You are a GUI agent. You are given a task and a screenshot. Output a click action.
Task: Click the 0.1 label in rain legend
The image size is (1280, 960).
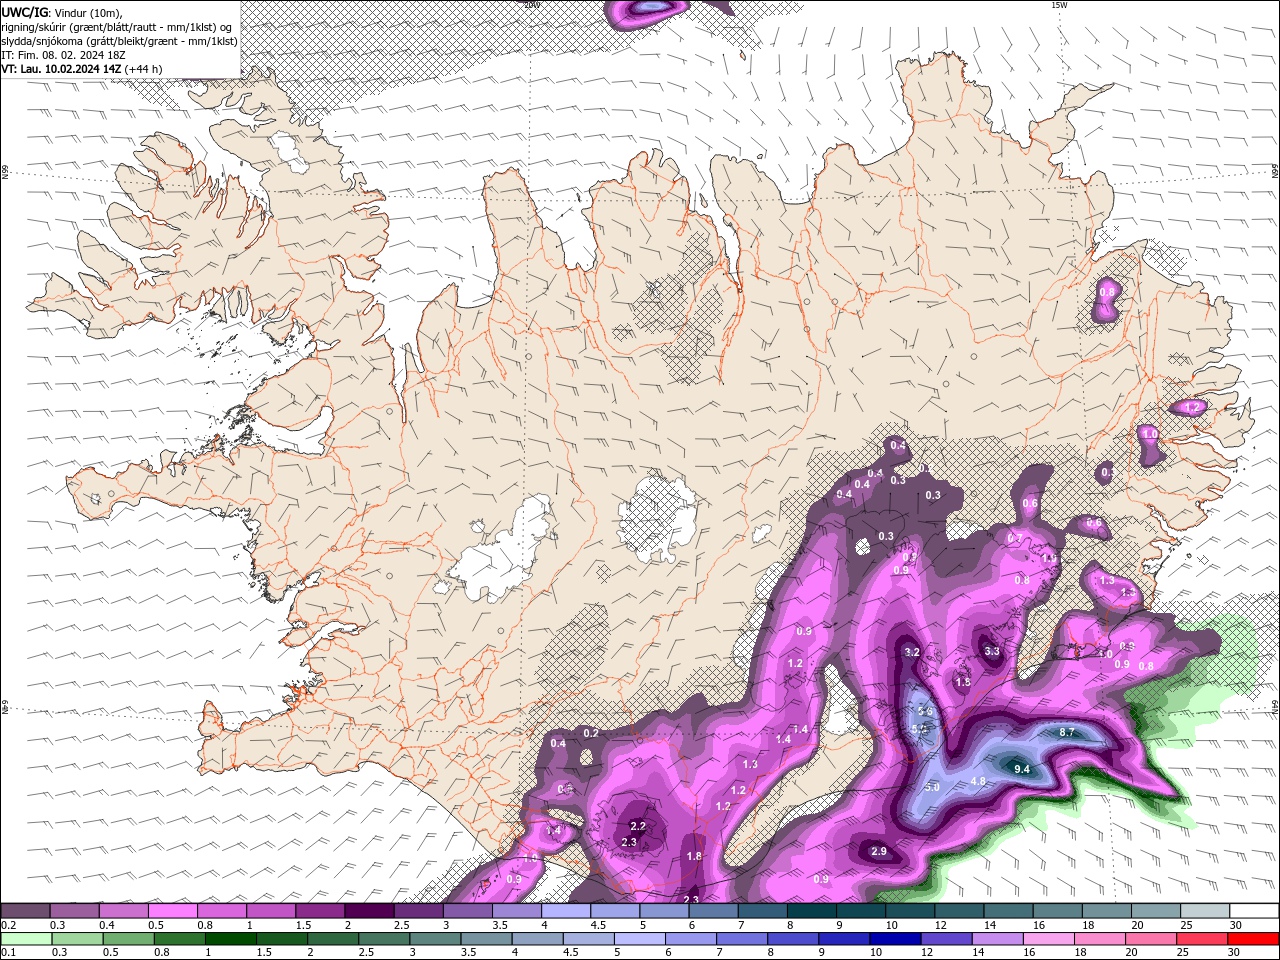point(8,953)
